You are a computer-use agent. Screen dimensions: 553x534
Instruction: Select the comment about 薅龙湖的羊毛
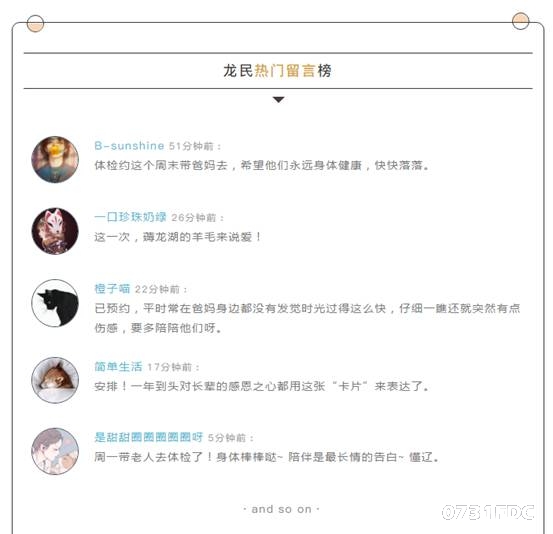click(178, 237)
